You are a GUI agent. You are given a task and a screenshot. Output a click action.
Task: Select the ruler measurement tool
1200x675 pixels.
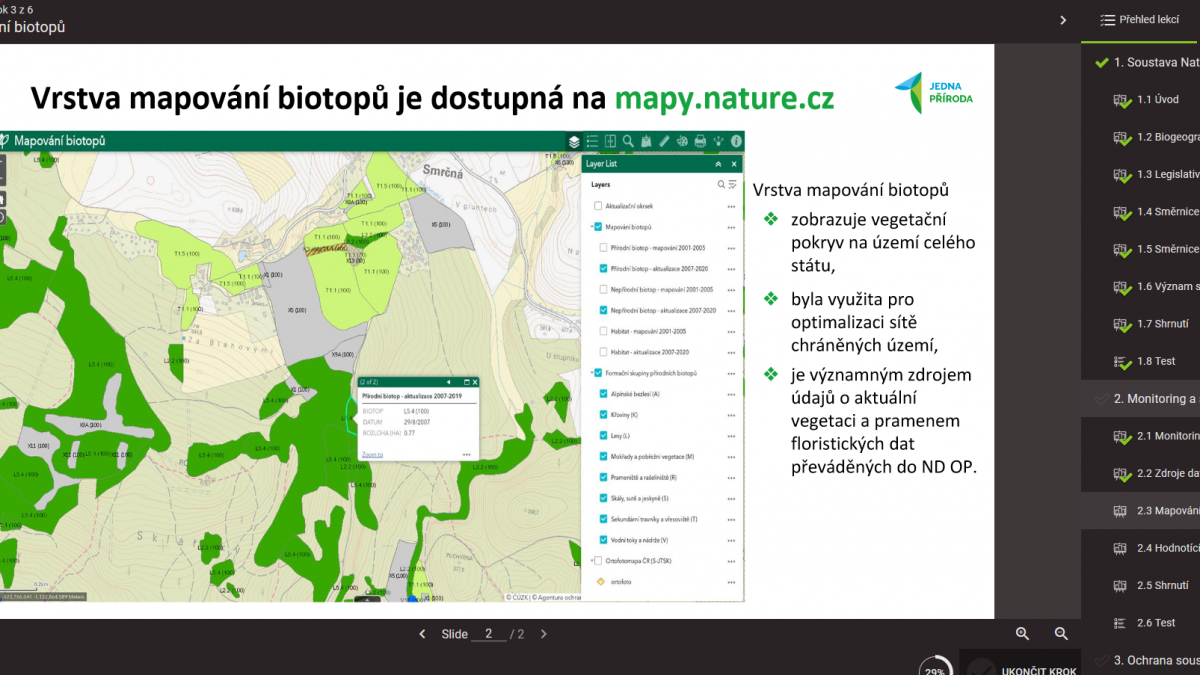point(664,141)
